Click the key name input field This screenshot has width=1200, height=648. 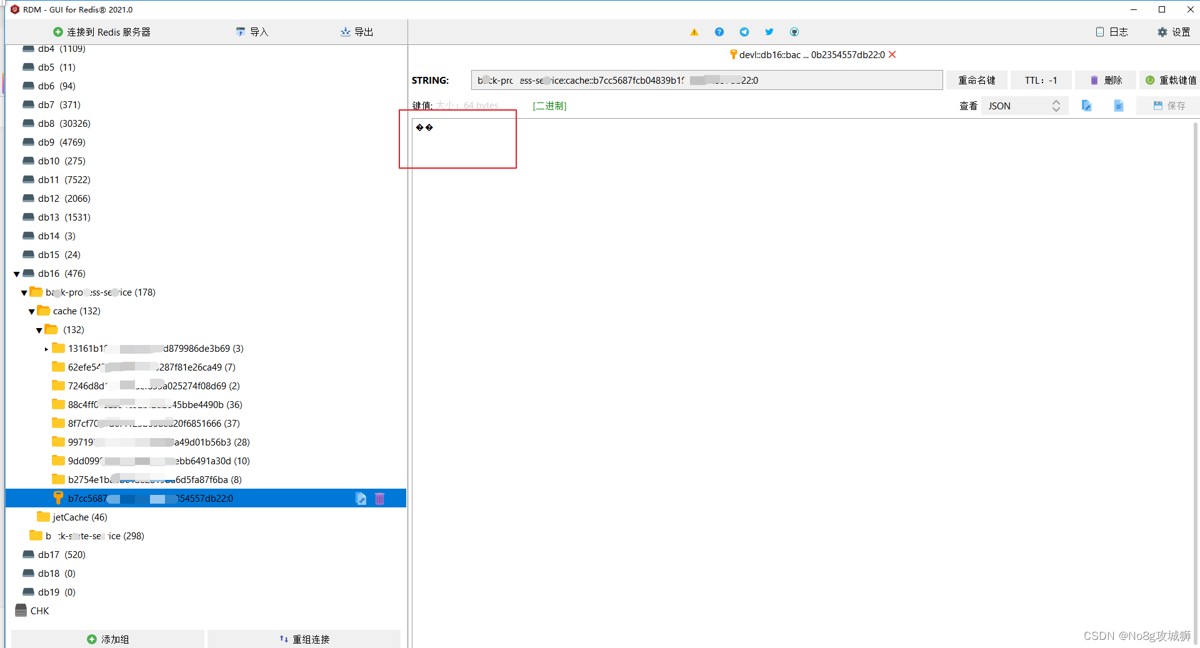[x=707, y=80]
